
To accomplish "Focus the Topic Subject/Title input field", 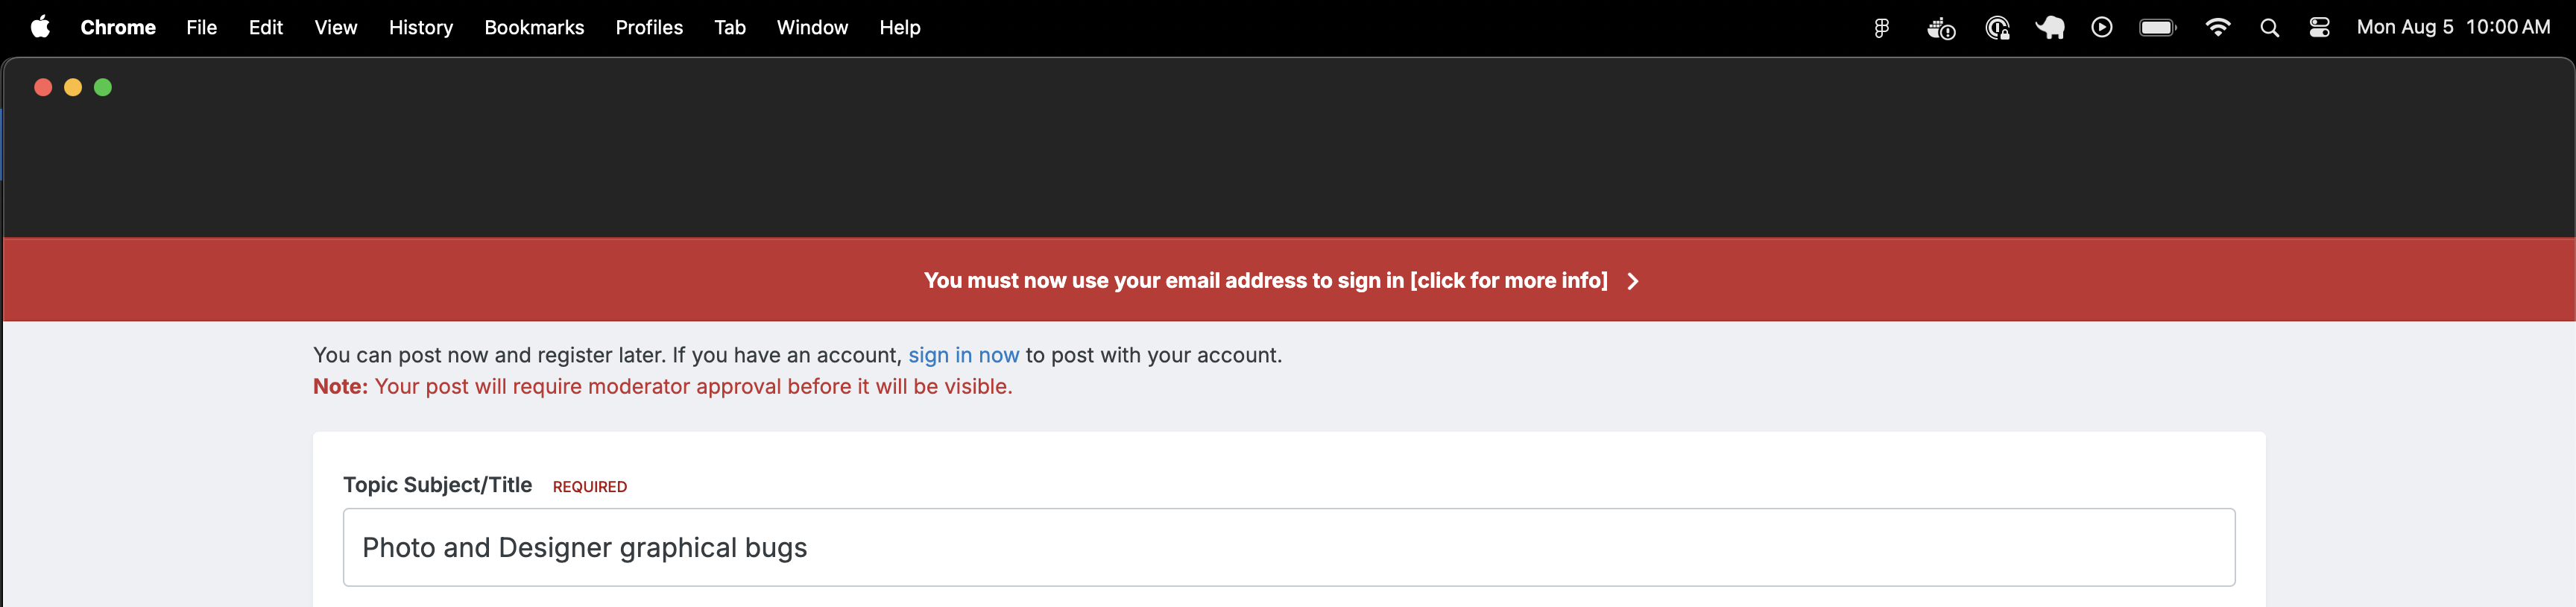I will click(1289, 547).
